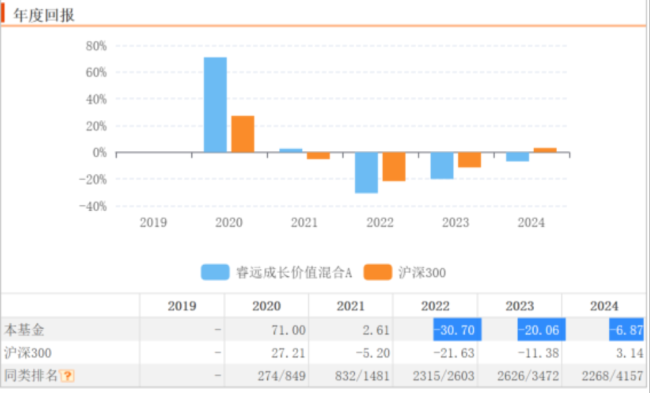Select highlighted -30.70 cell for 2022
This screenshot has width=650, height=393.
coord(457,330)
